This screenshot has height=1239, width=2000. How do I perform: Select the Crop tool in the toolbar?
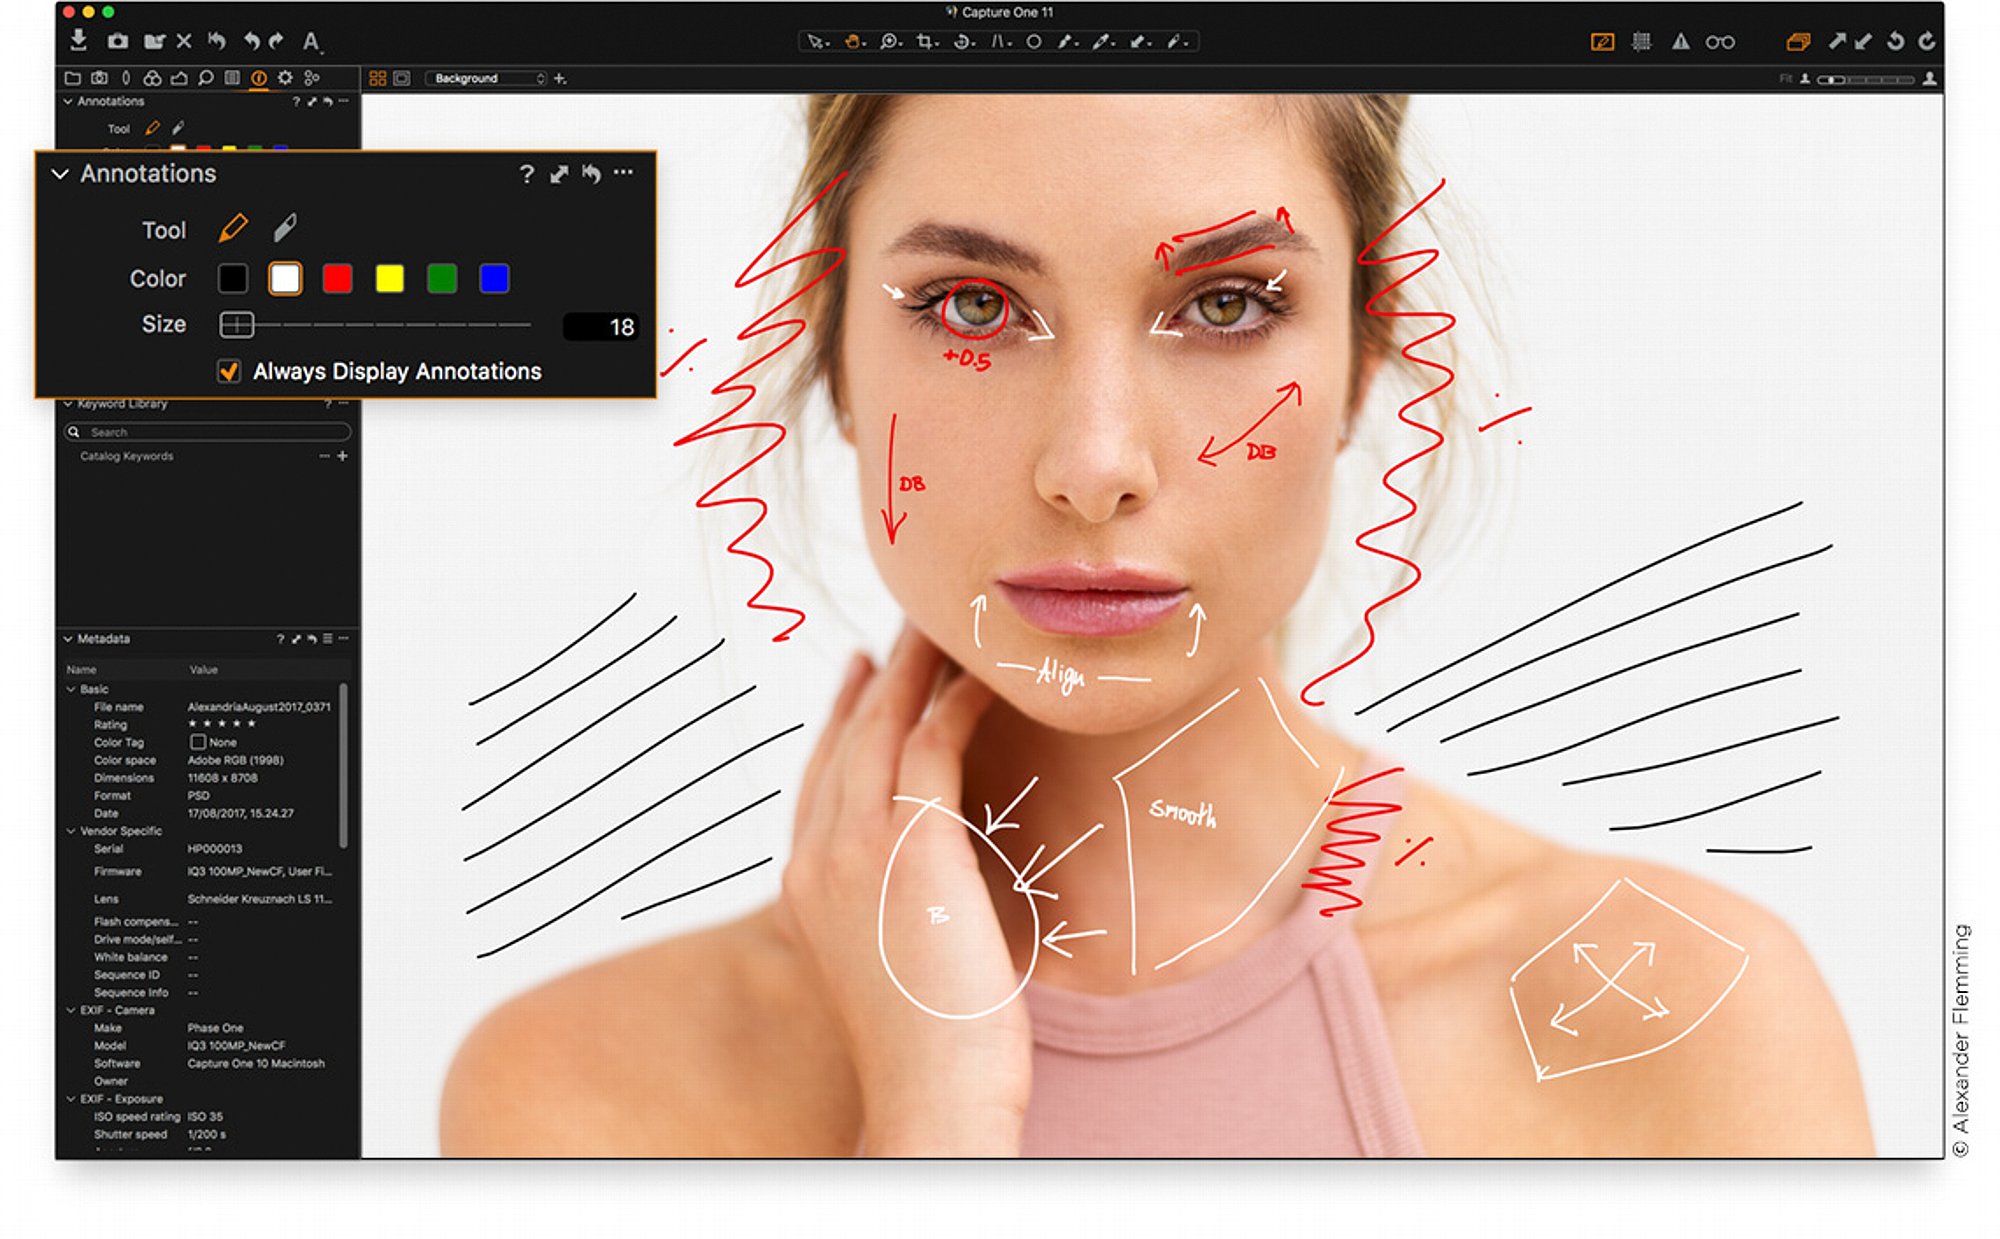click(x=926, y=42)
